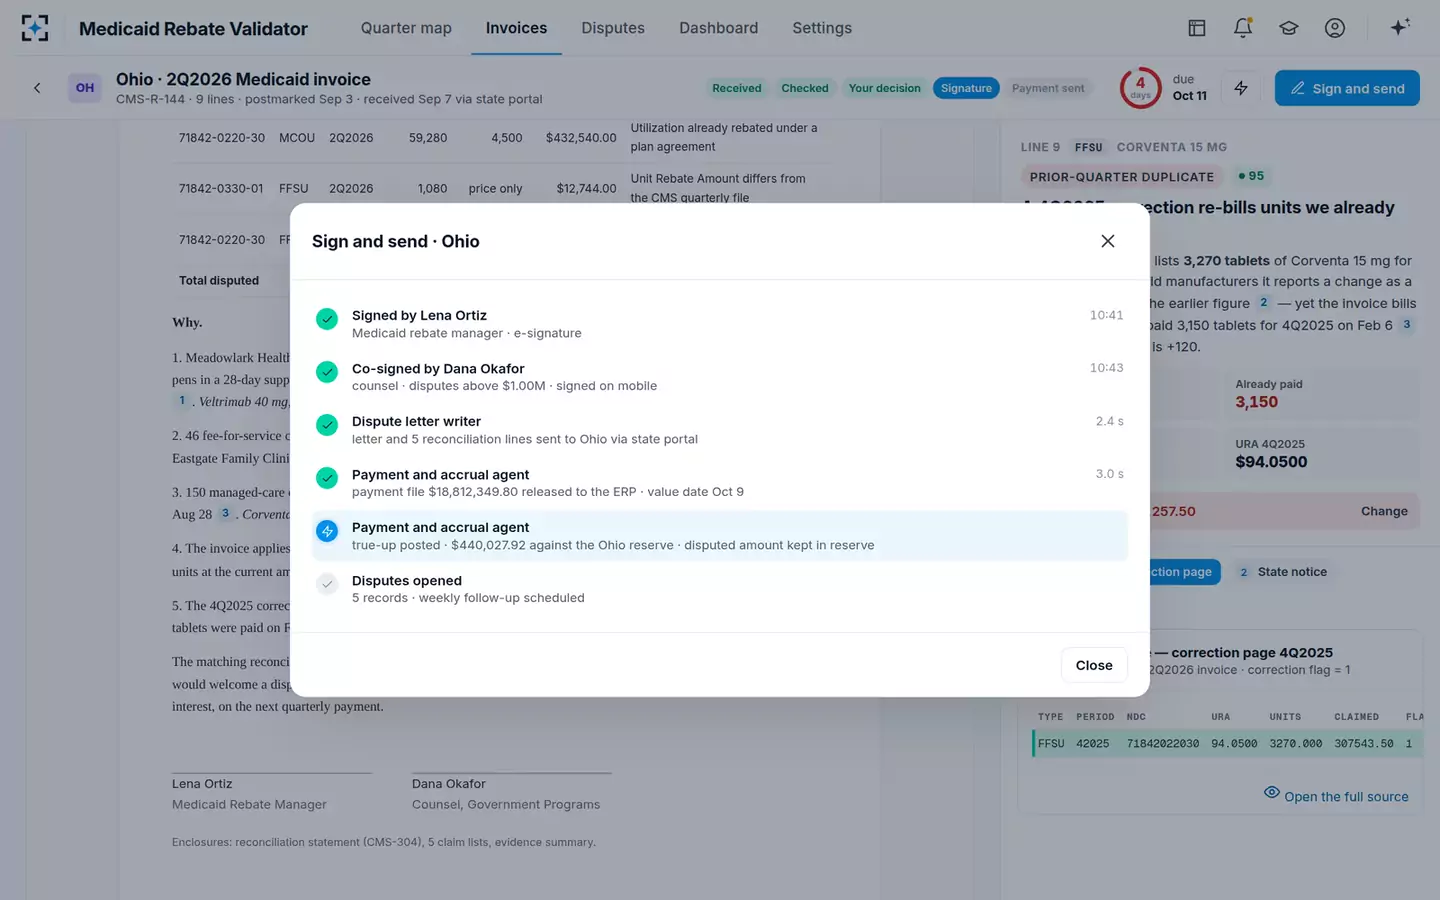Image resolution: width=1440 pixels, height=900 pixels.
Task: Open the AI sparkle assistant icon
Action: tap(1400, 27)
